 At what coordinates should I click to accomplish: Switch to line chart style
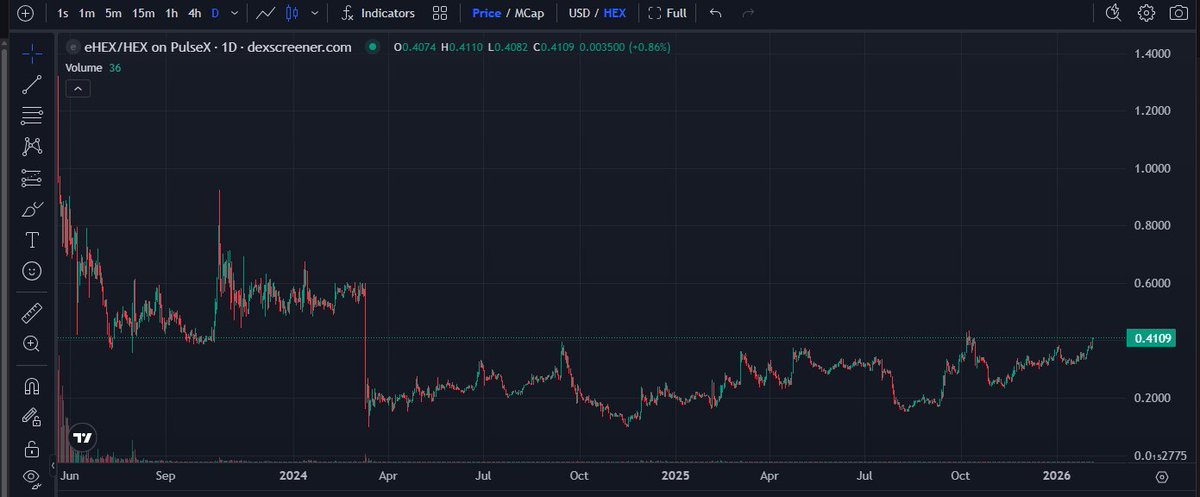pyautogui.click(x=266, y=14)
